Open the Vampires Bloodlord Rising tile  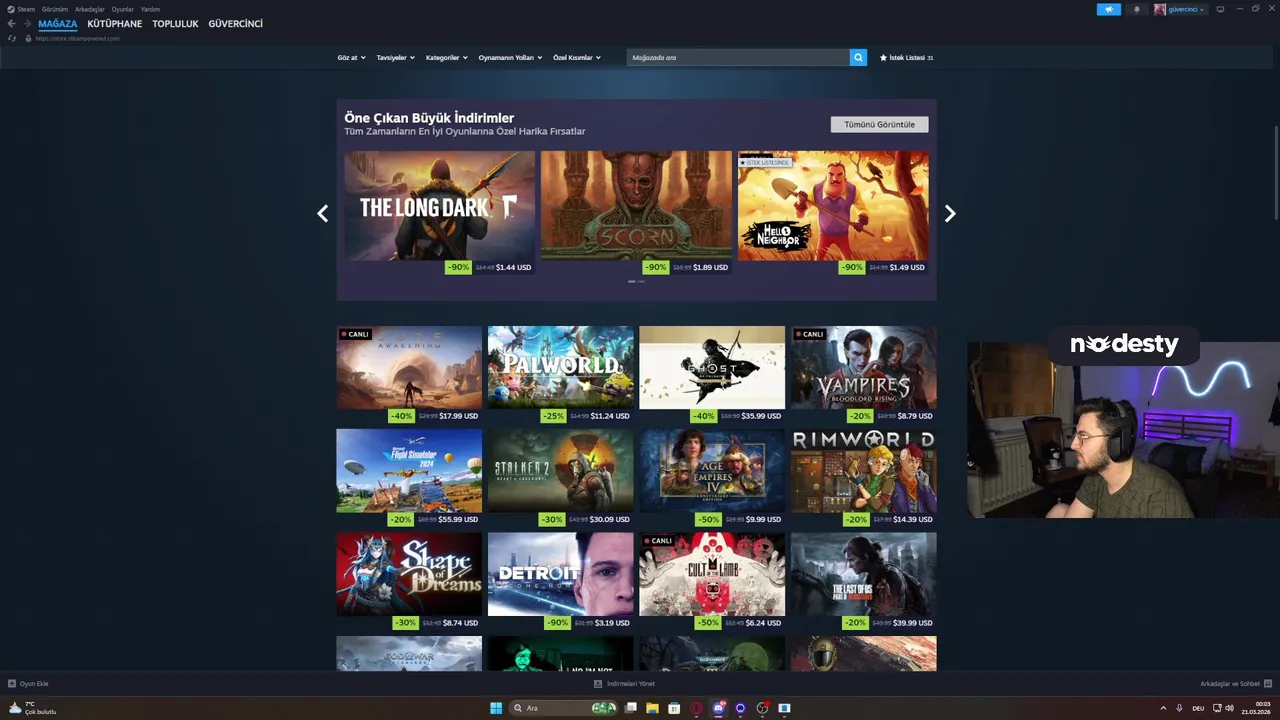click(x=863, y=374)
